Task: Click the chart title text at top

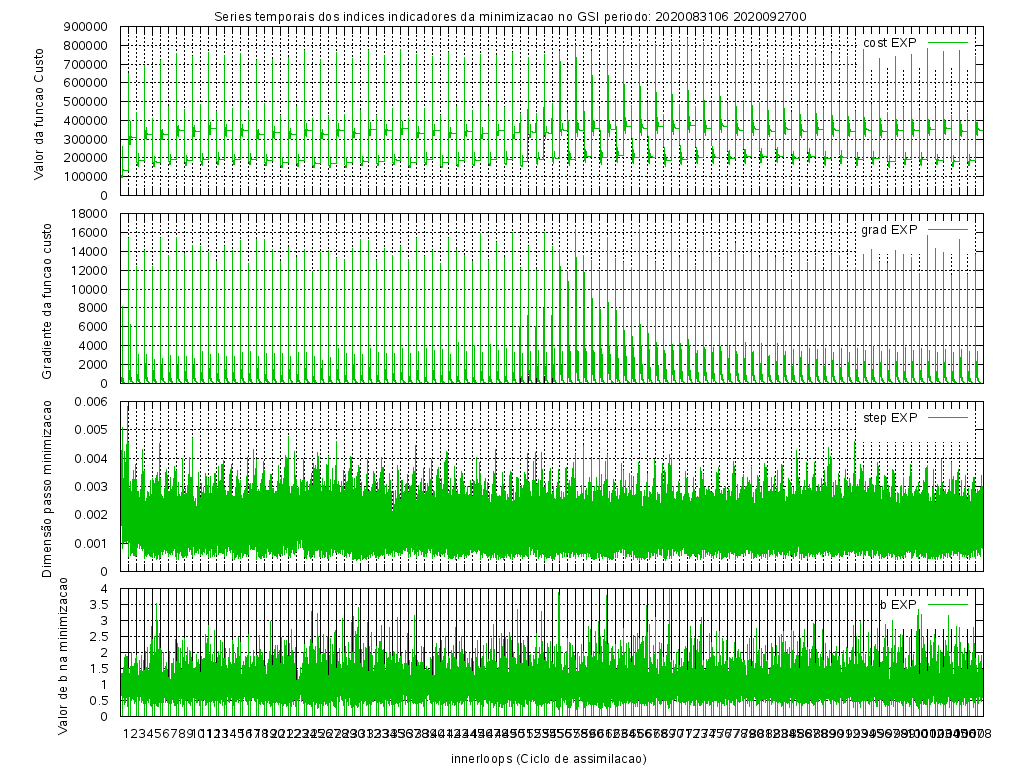Action: point(511,16)
